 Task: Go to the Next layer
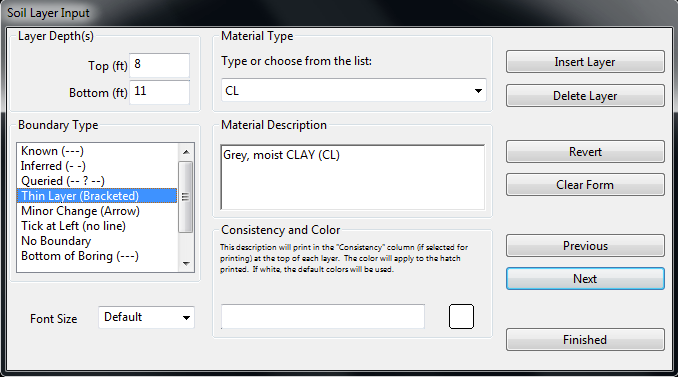pos(585,279)
